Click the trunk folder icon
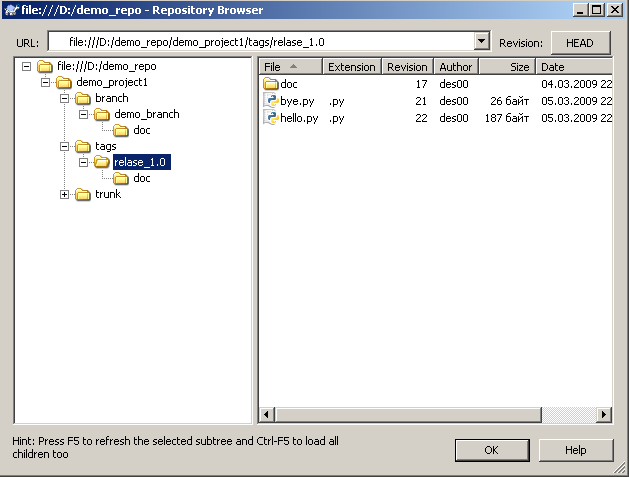 point(83,194)
